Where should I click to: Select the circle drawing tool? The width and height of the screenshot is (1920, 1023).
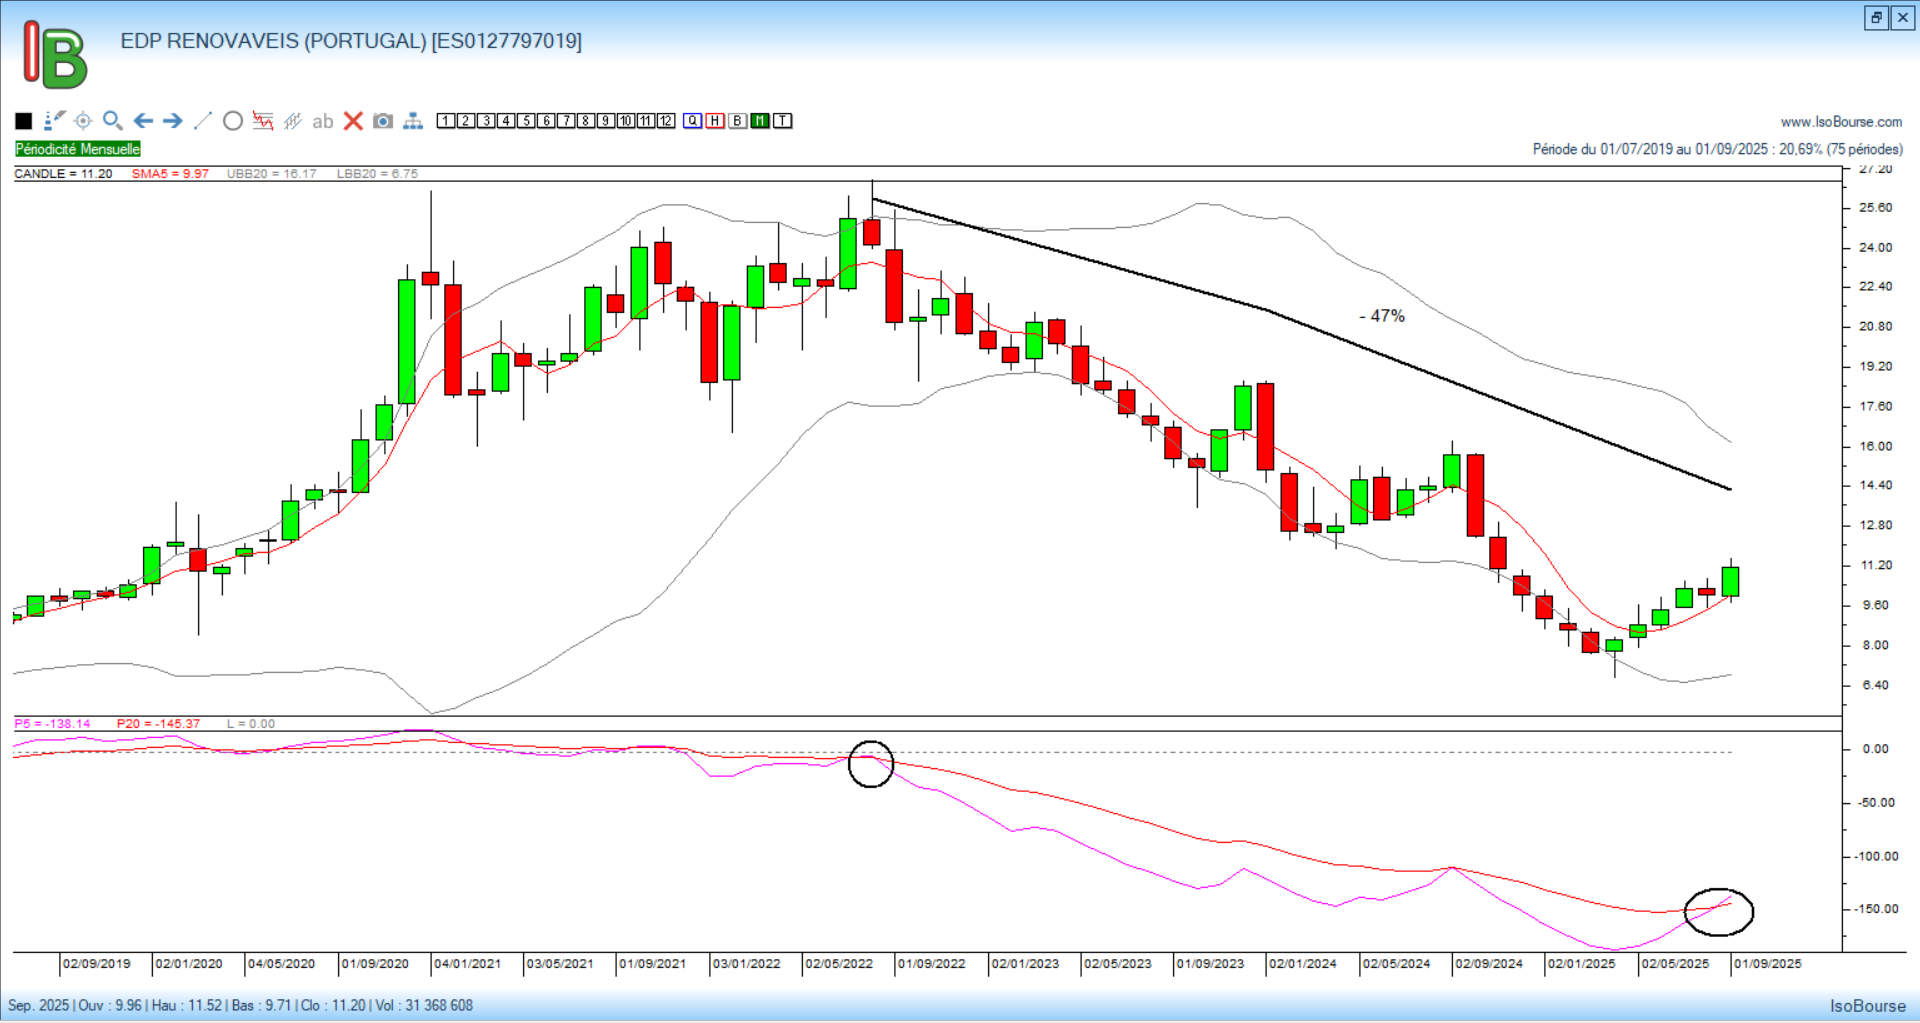point(233,121)
